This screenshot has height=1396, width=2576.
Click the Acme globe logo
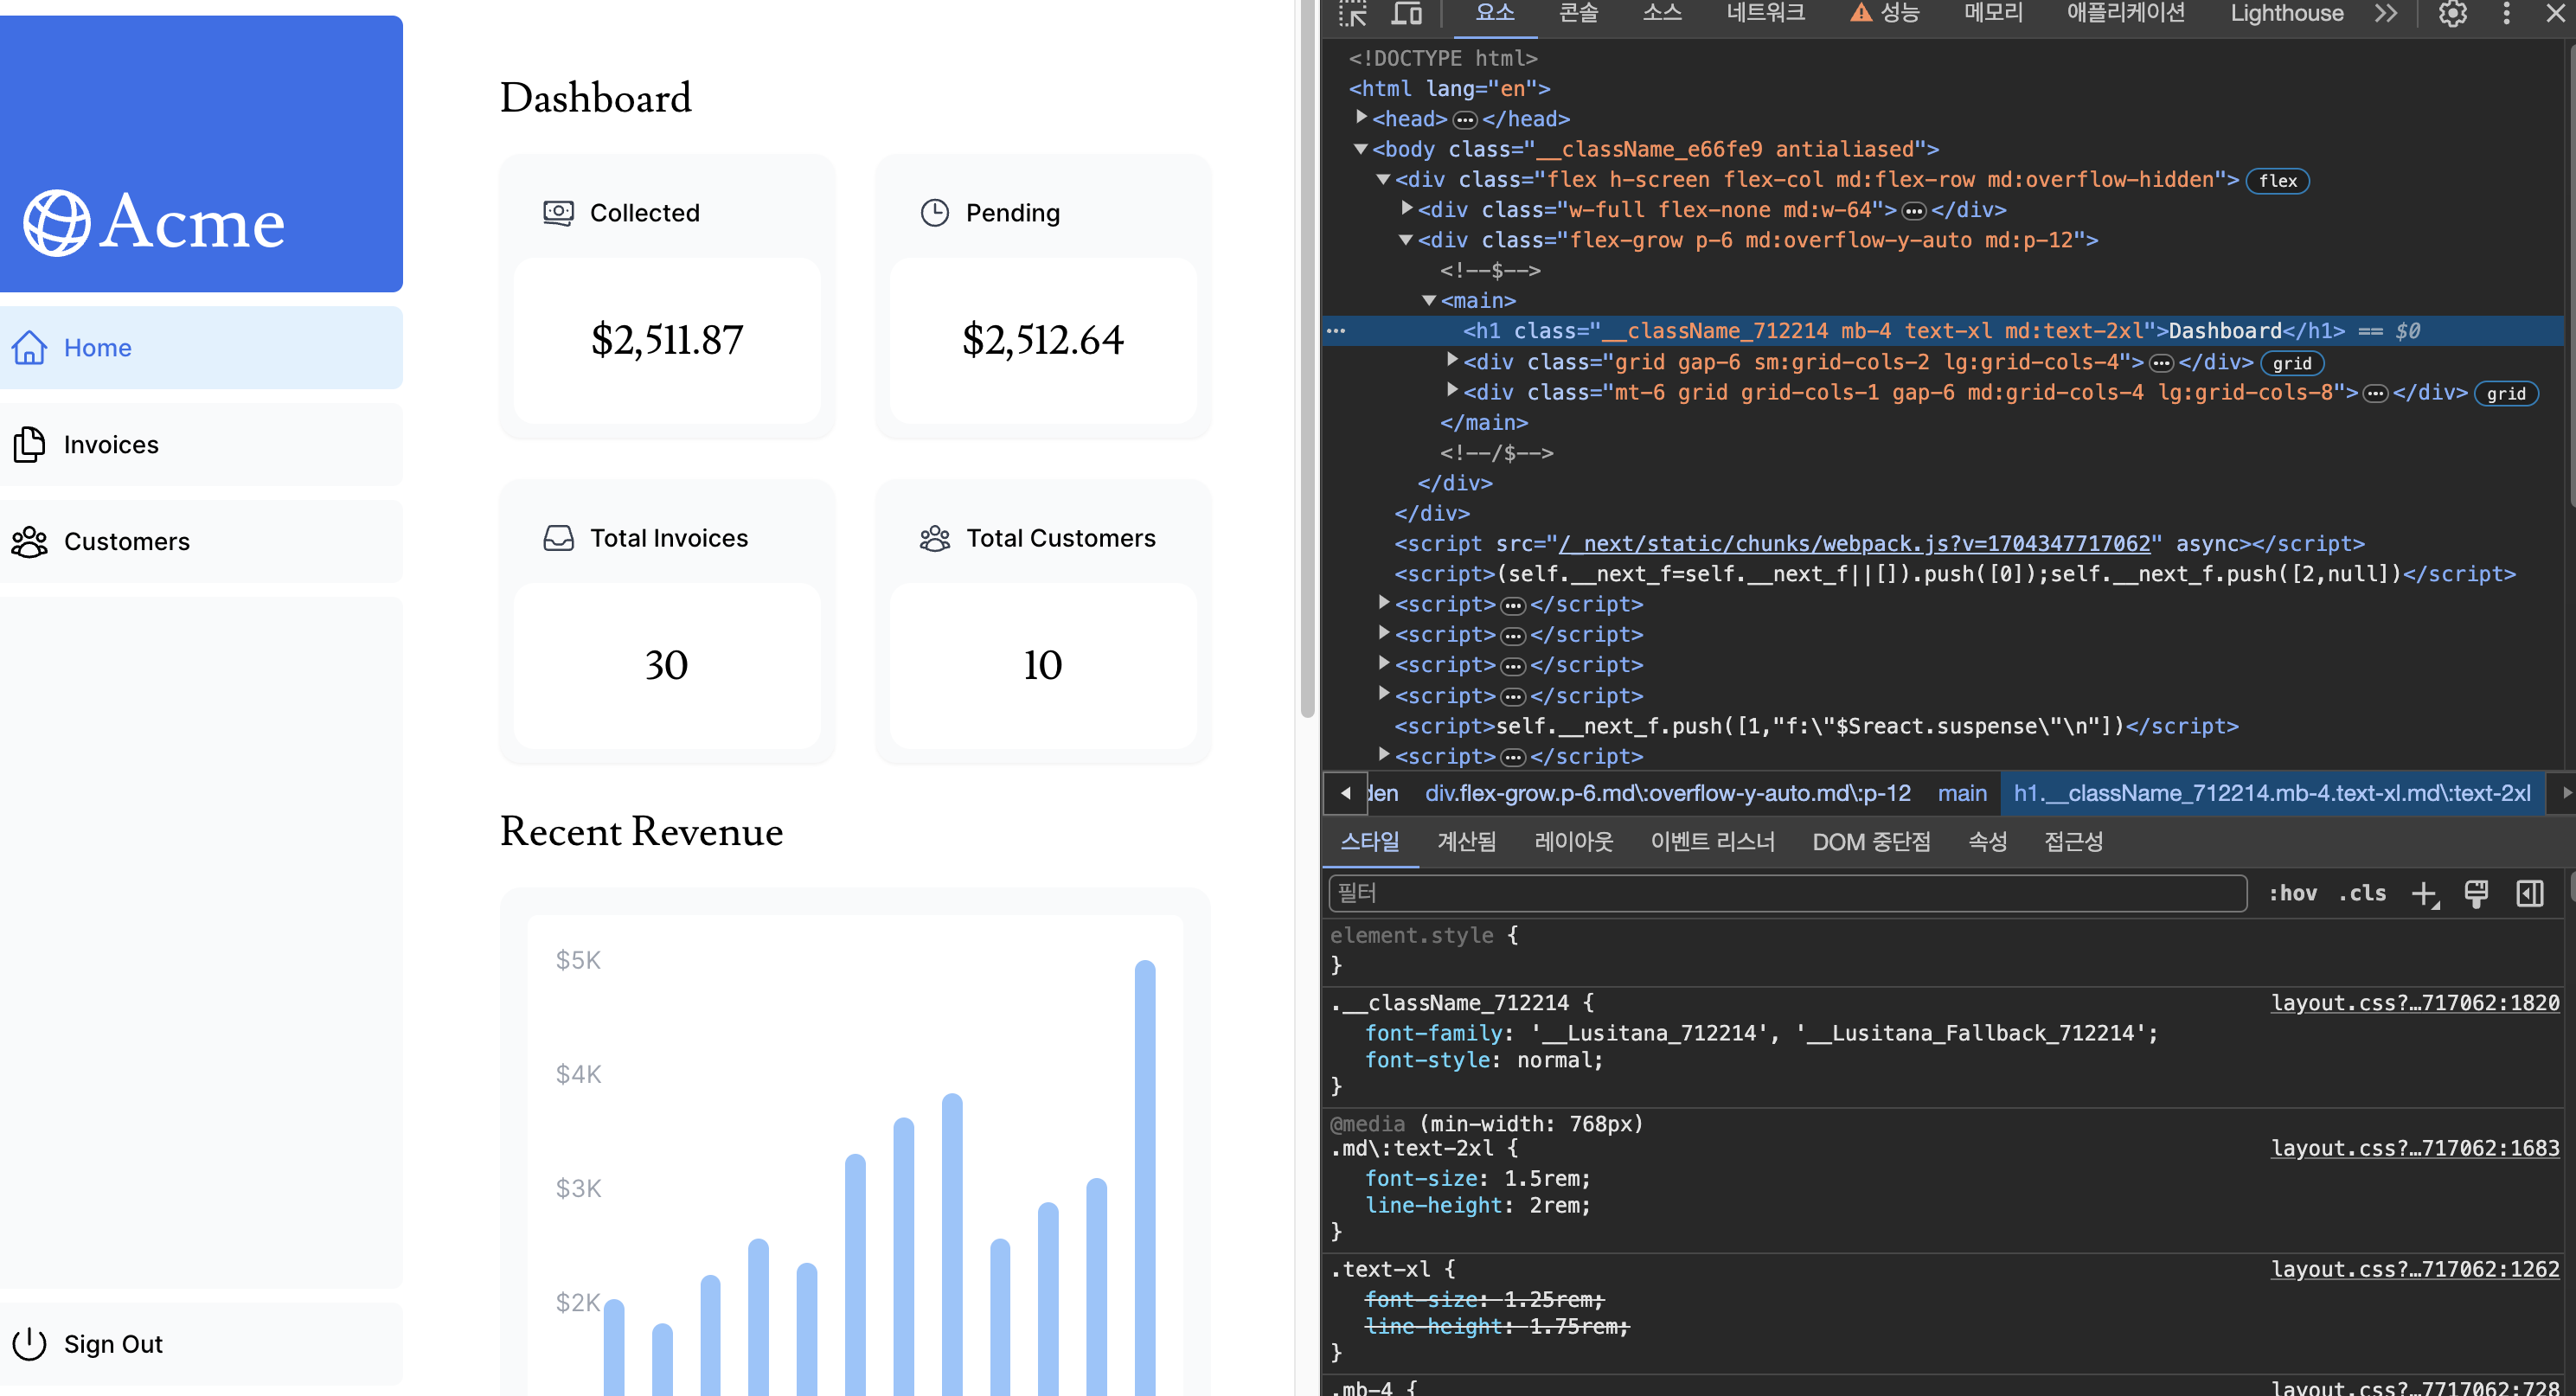click(x=57, y=222)
